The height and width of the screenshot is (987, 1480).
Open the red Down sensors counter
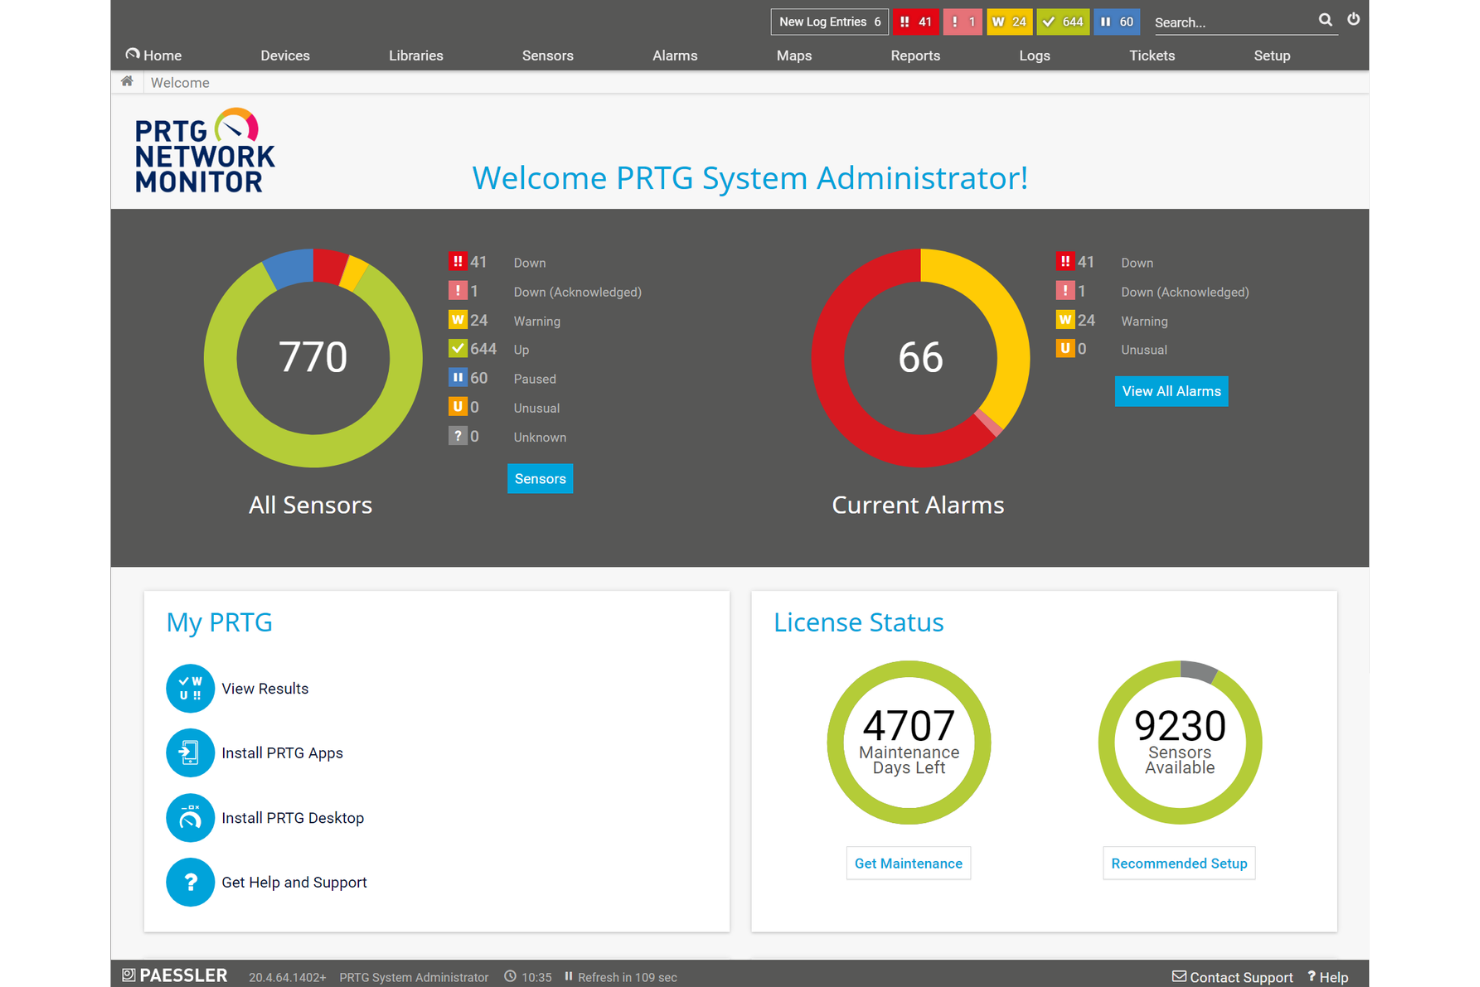[915, 21]
